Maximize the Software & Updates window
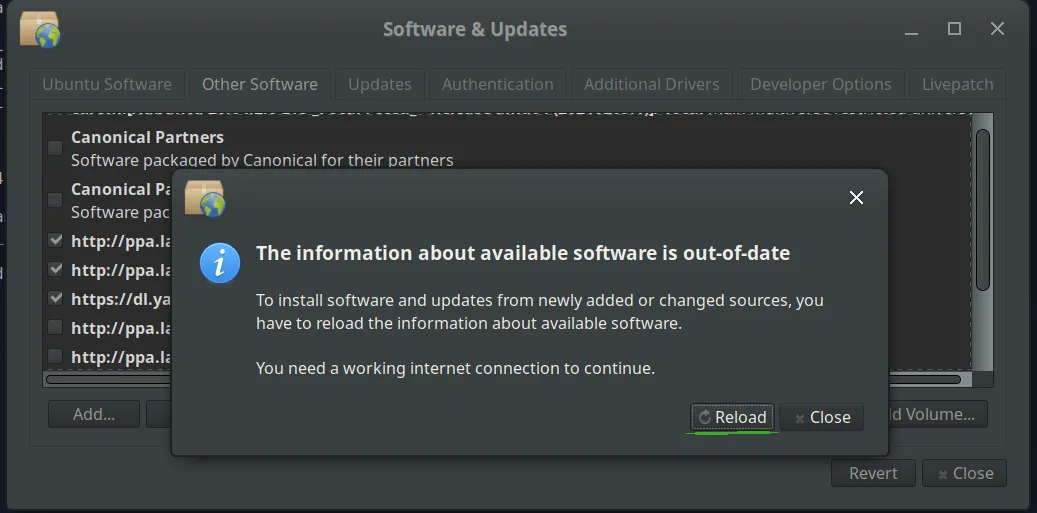The height and width of the screenshot is (513, 1037). (954, 29)
